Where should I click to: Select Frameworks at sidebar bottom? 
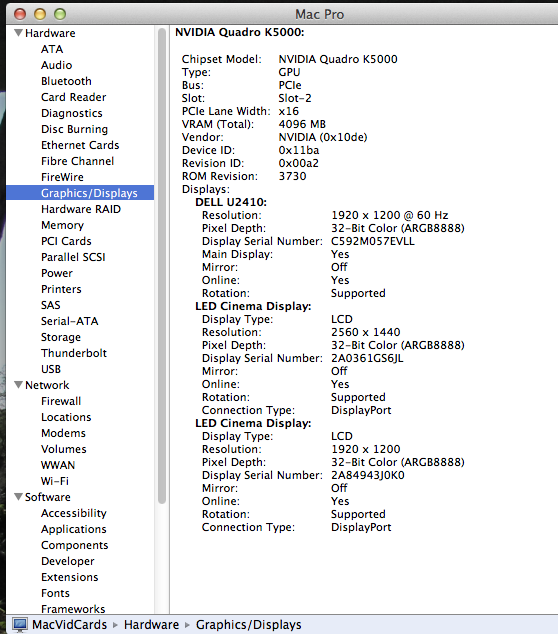[x=73, y=609]
